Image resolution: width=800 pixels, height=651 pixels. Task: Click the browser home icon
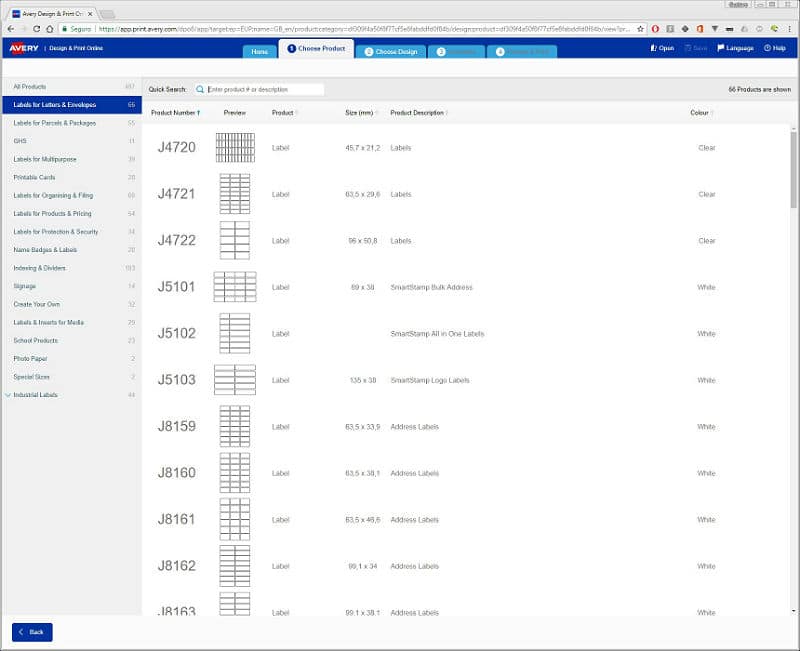[49, 29]
